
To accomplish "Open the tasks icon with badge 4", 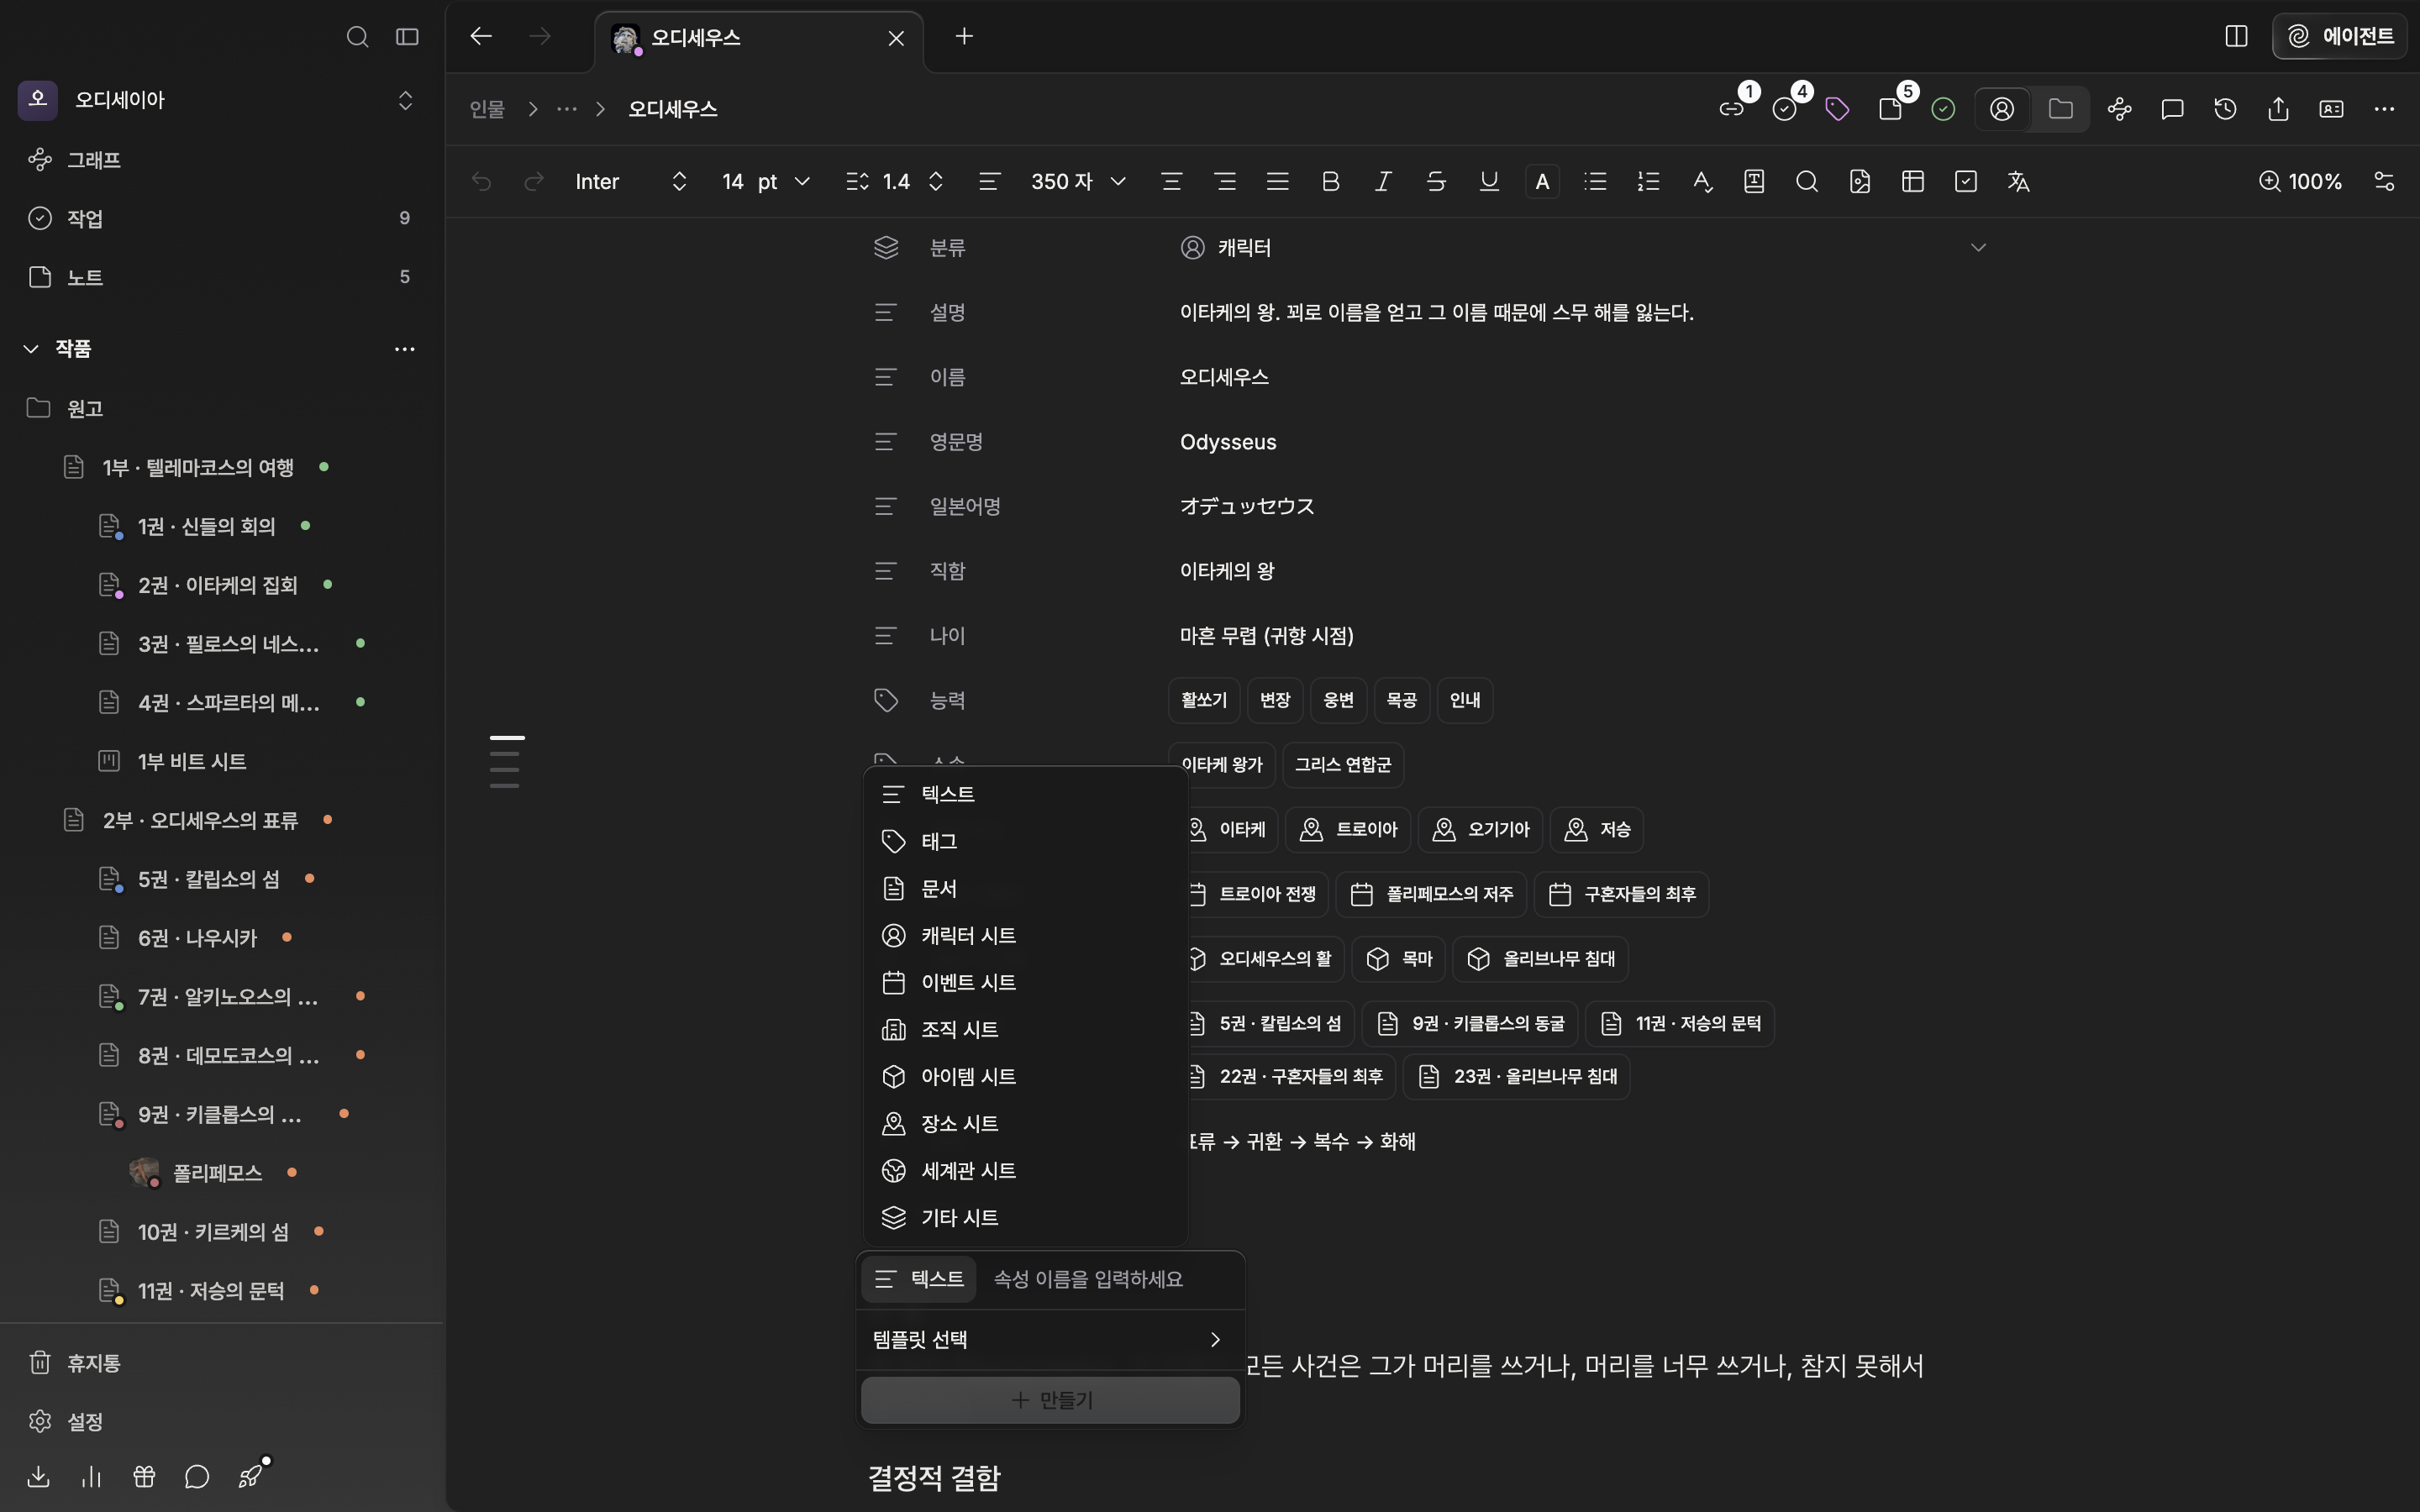I will (1785, 109).
